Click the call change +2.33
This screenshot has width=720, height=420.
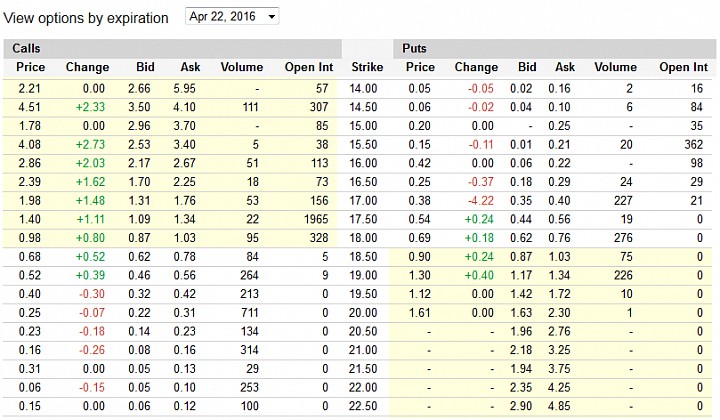(x=90, y=107)
